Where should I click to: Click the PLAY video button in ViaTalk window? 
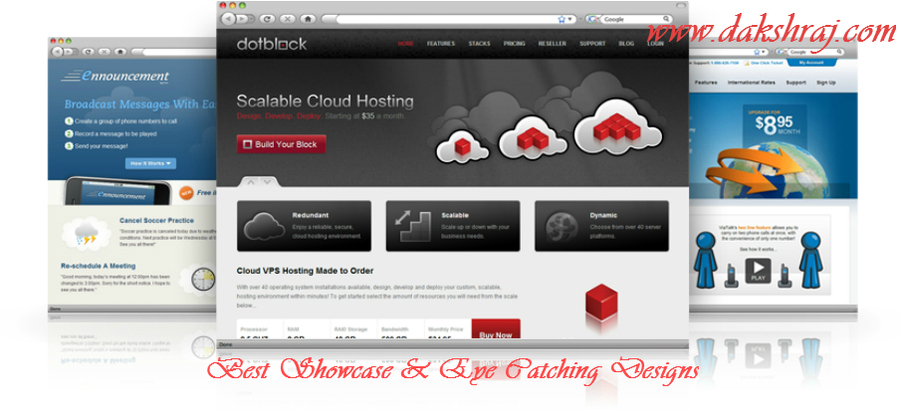click(758, 270)
